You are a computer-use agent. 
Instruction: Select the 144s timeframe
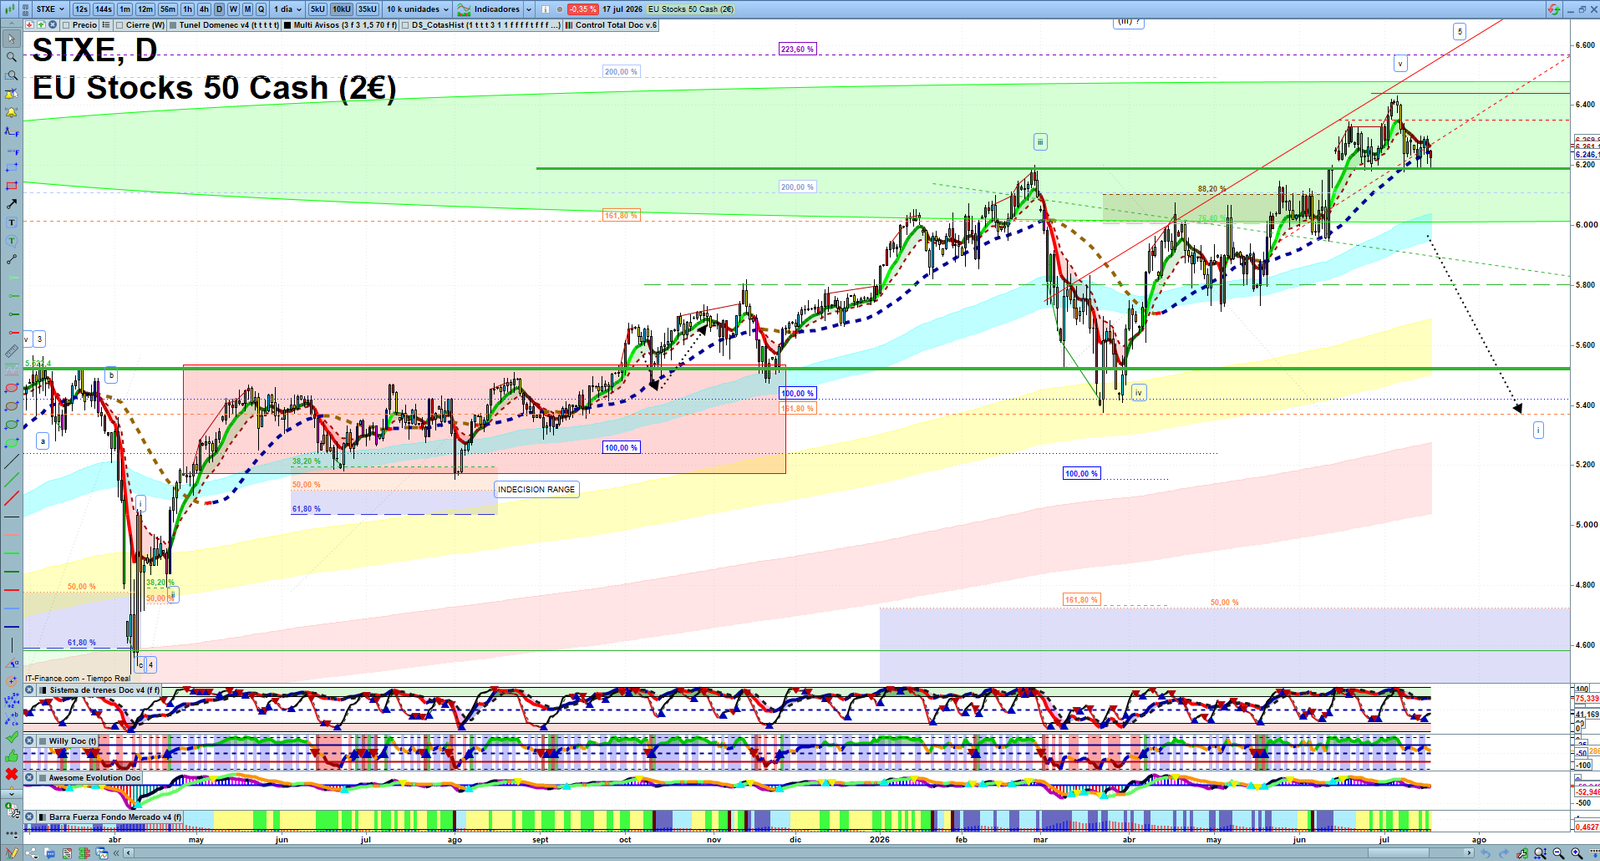tap(103, 9)
